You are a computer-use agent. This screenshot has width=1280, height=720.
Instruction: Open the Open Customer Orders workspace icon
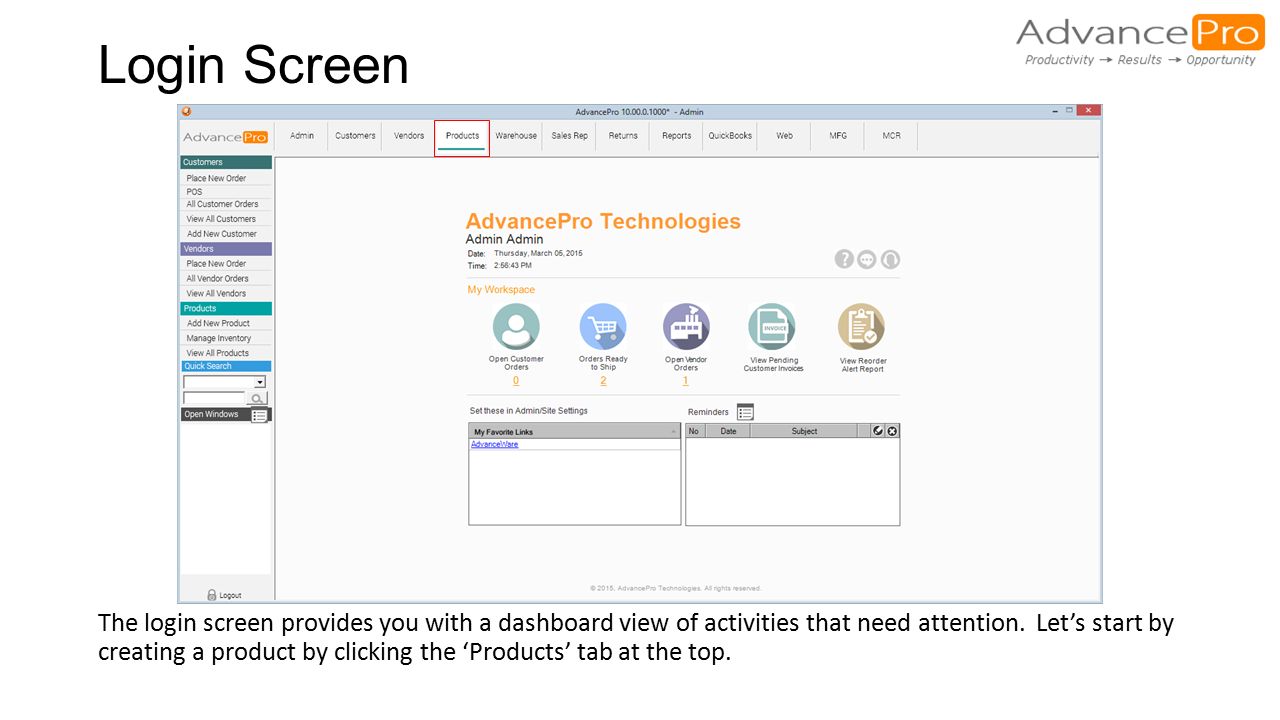coord(516,327)
